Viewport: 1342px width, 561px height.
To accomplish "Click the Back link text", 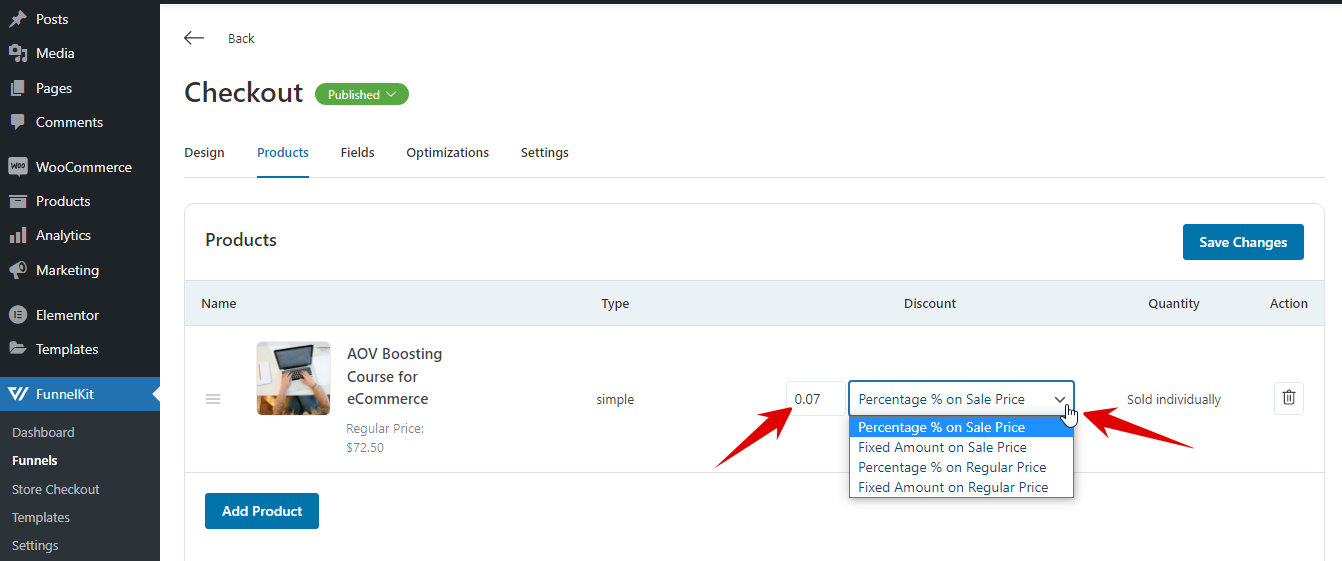I will (x=241, y=38).
